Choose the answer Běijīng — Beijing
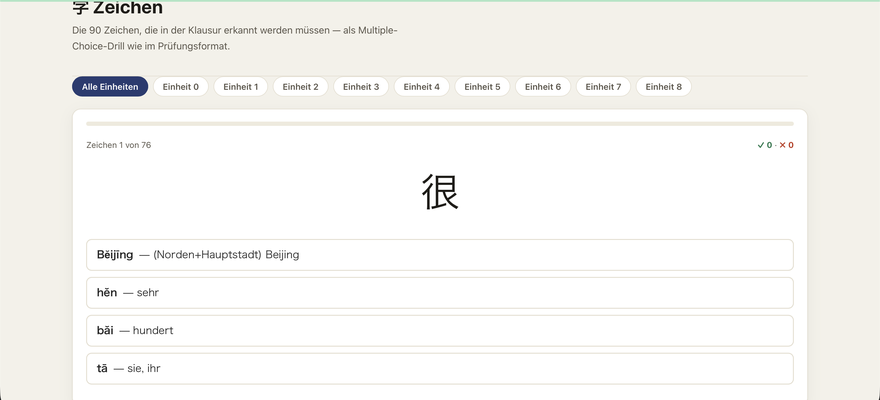This screenshot has height=400, width=880. point(440,255)
